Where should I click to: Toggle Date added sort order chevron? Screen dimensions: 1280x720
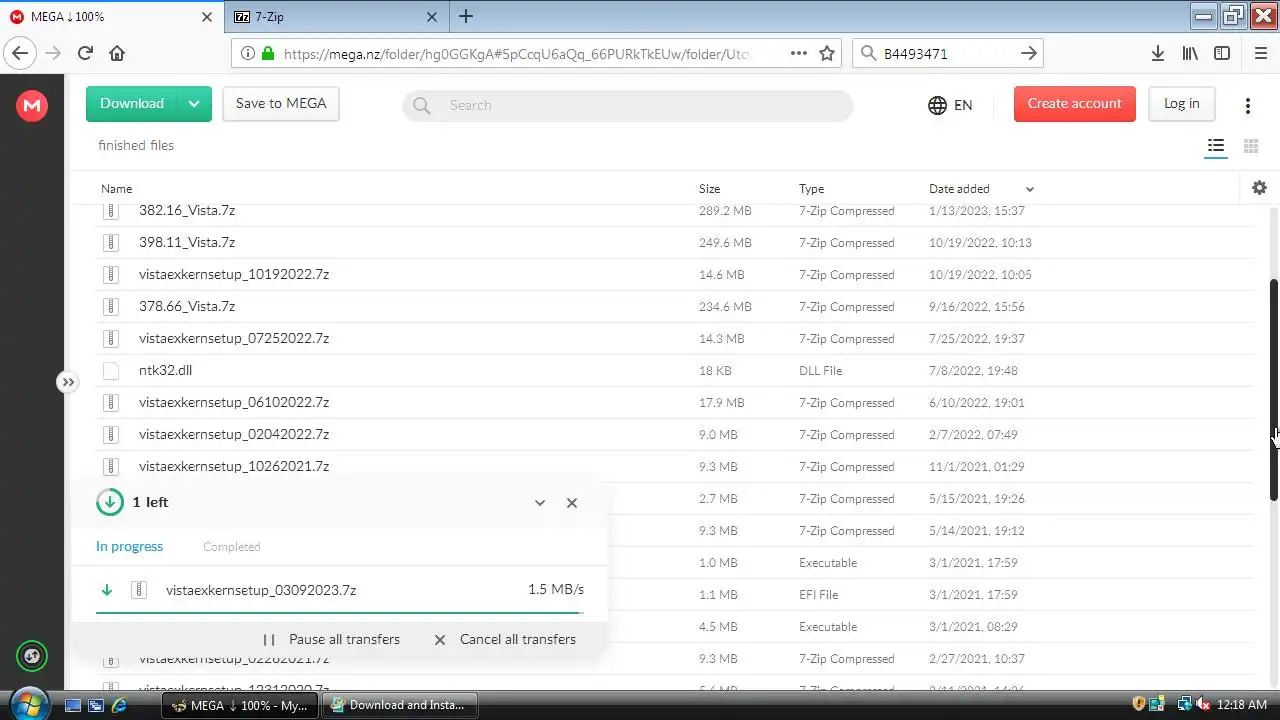click(x=1030, y=189)
